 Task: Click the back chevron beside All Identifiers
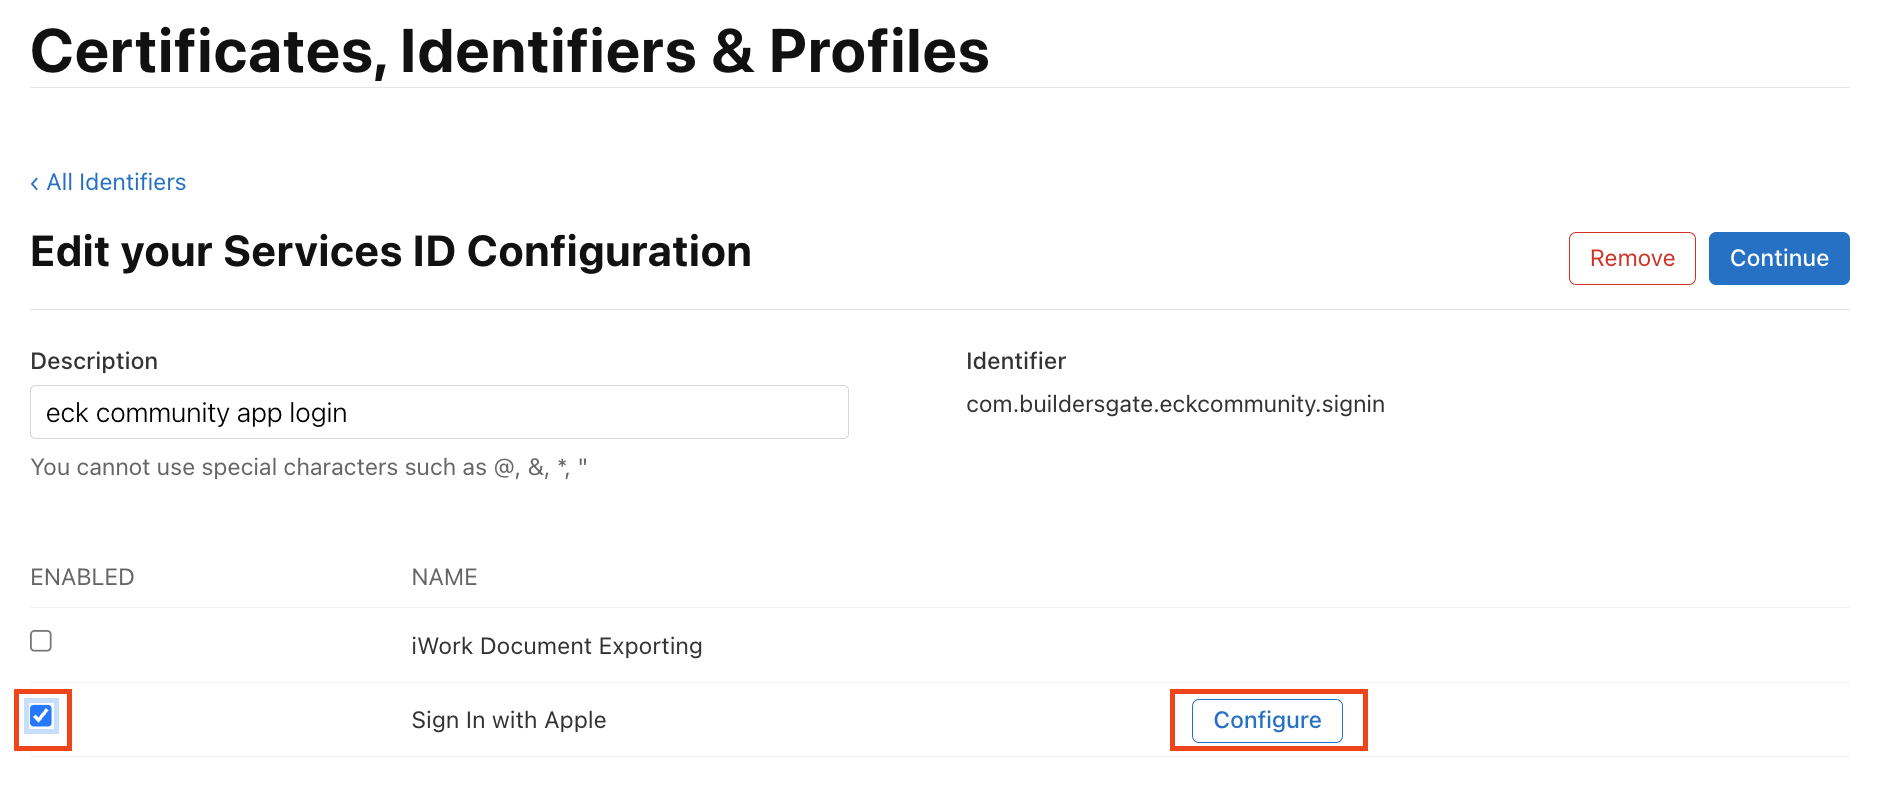point(34,182)
